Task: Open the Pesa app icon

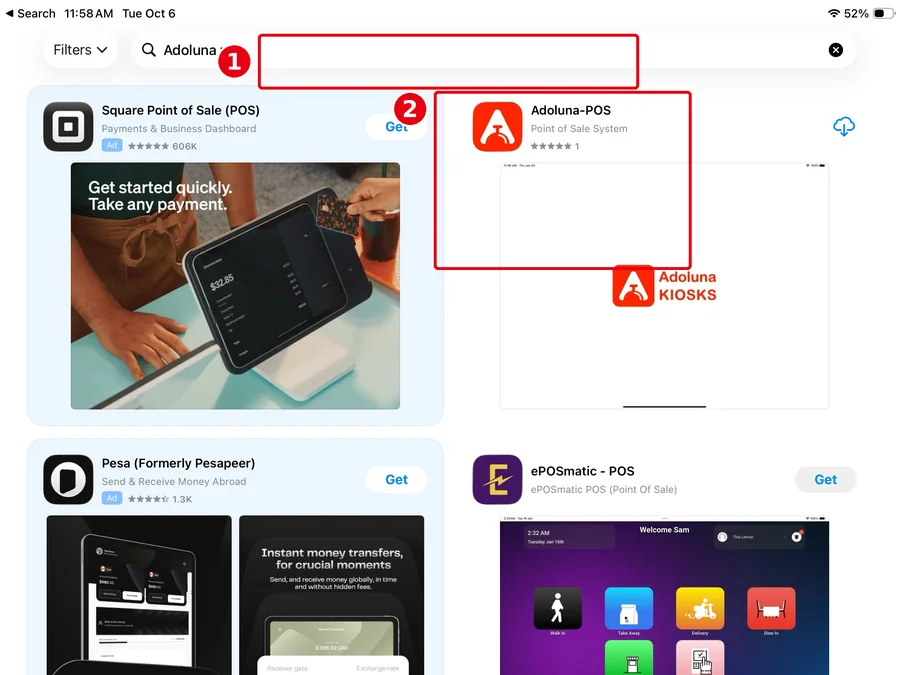Action: (68, 480)
